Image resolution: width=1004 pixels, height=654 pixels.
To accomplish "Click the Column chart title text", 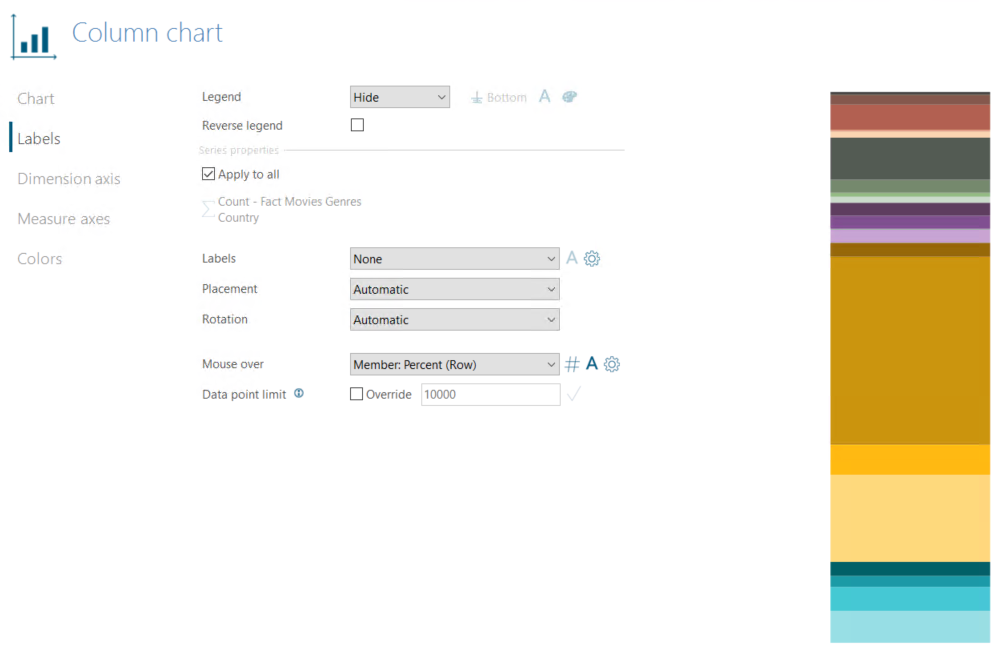I will (147, 33).
